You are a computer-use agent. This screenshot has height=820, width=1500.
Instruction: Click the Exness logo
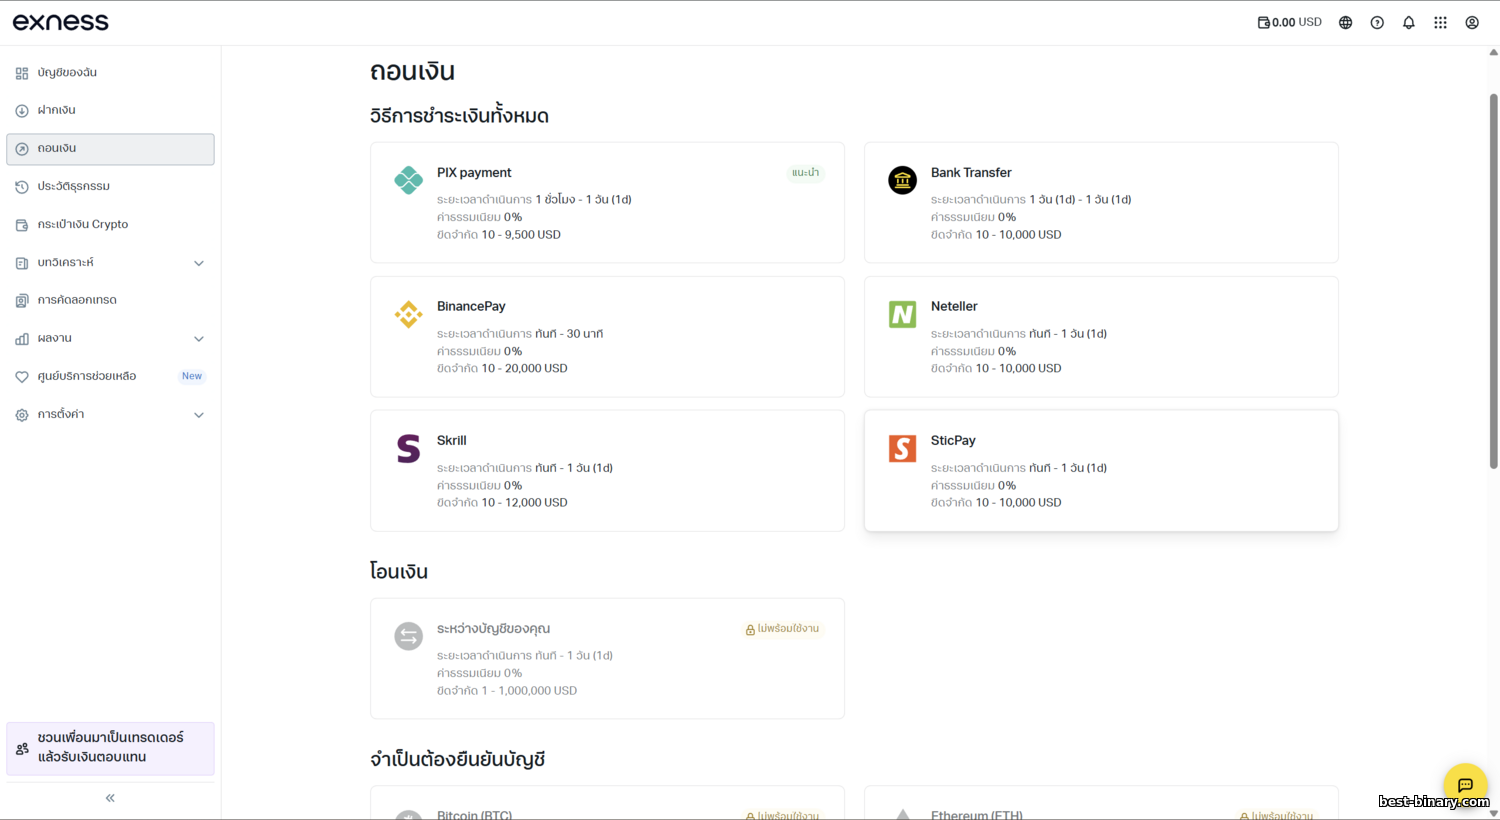click(x=61, y=22)
